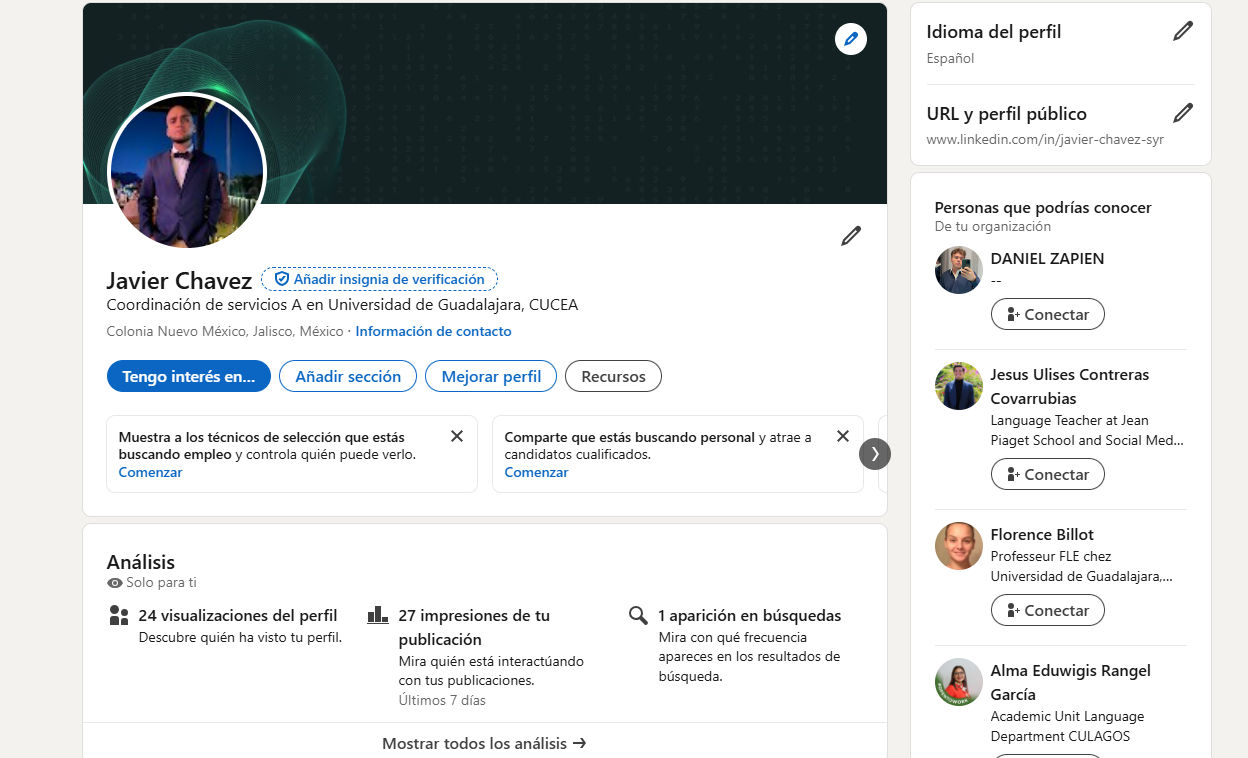Open Jesus Ulises Contreras Covarrubias name link

(1070, 386)
